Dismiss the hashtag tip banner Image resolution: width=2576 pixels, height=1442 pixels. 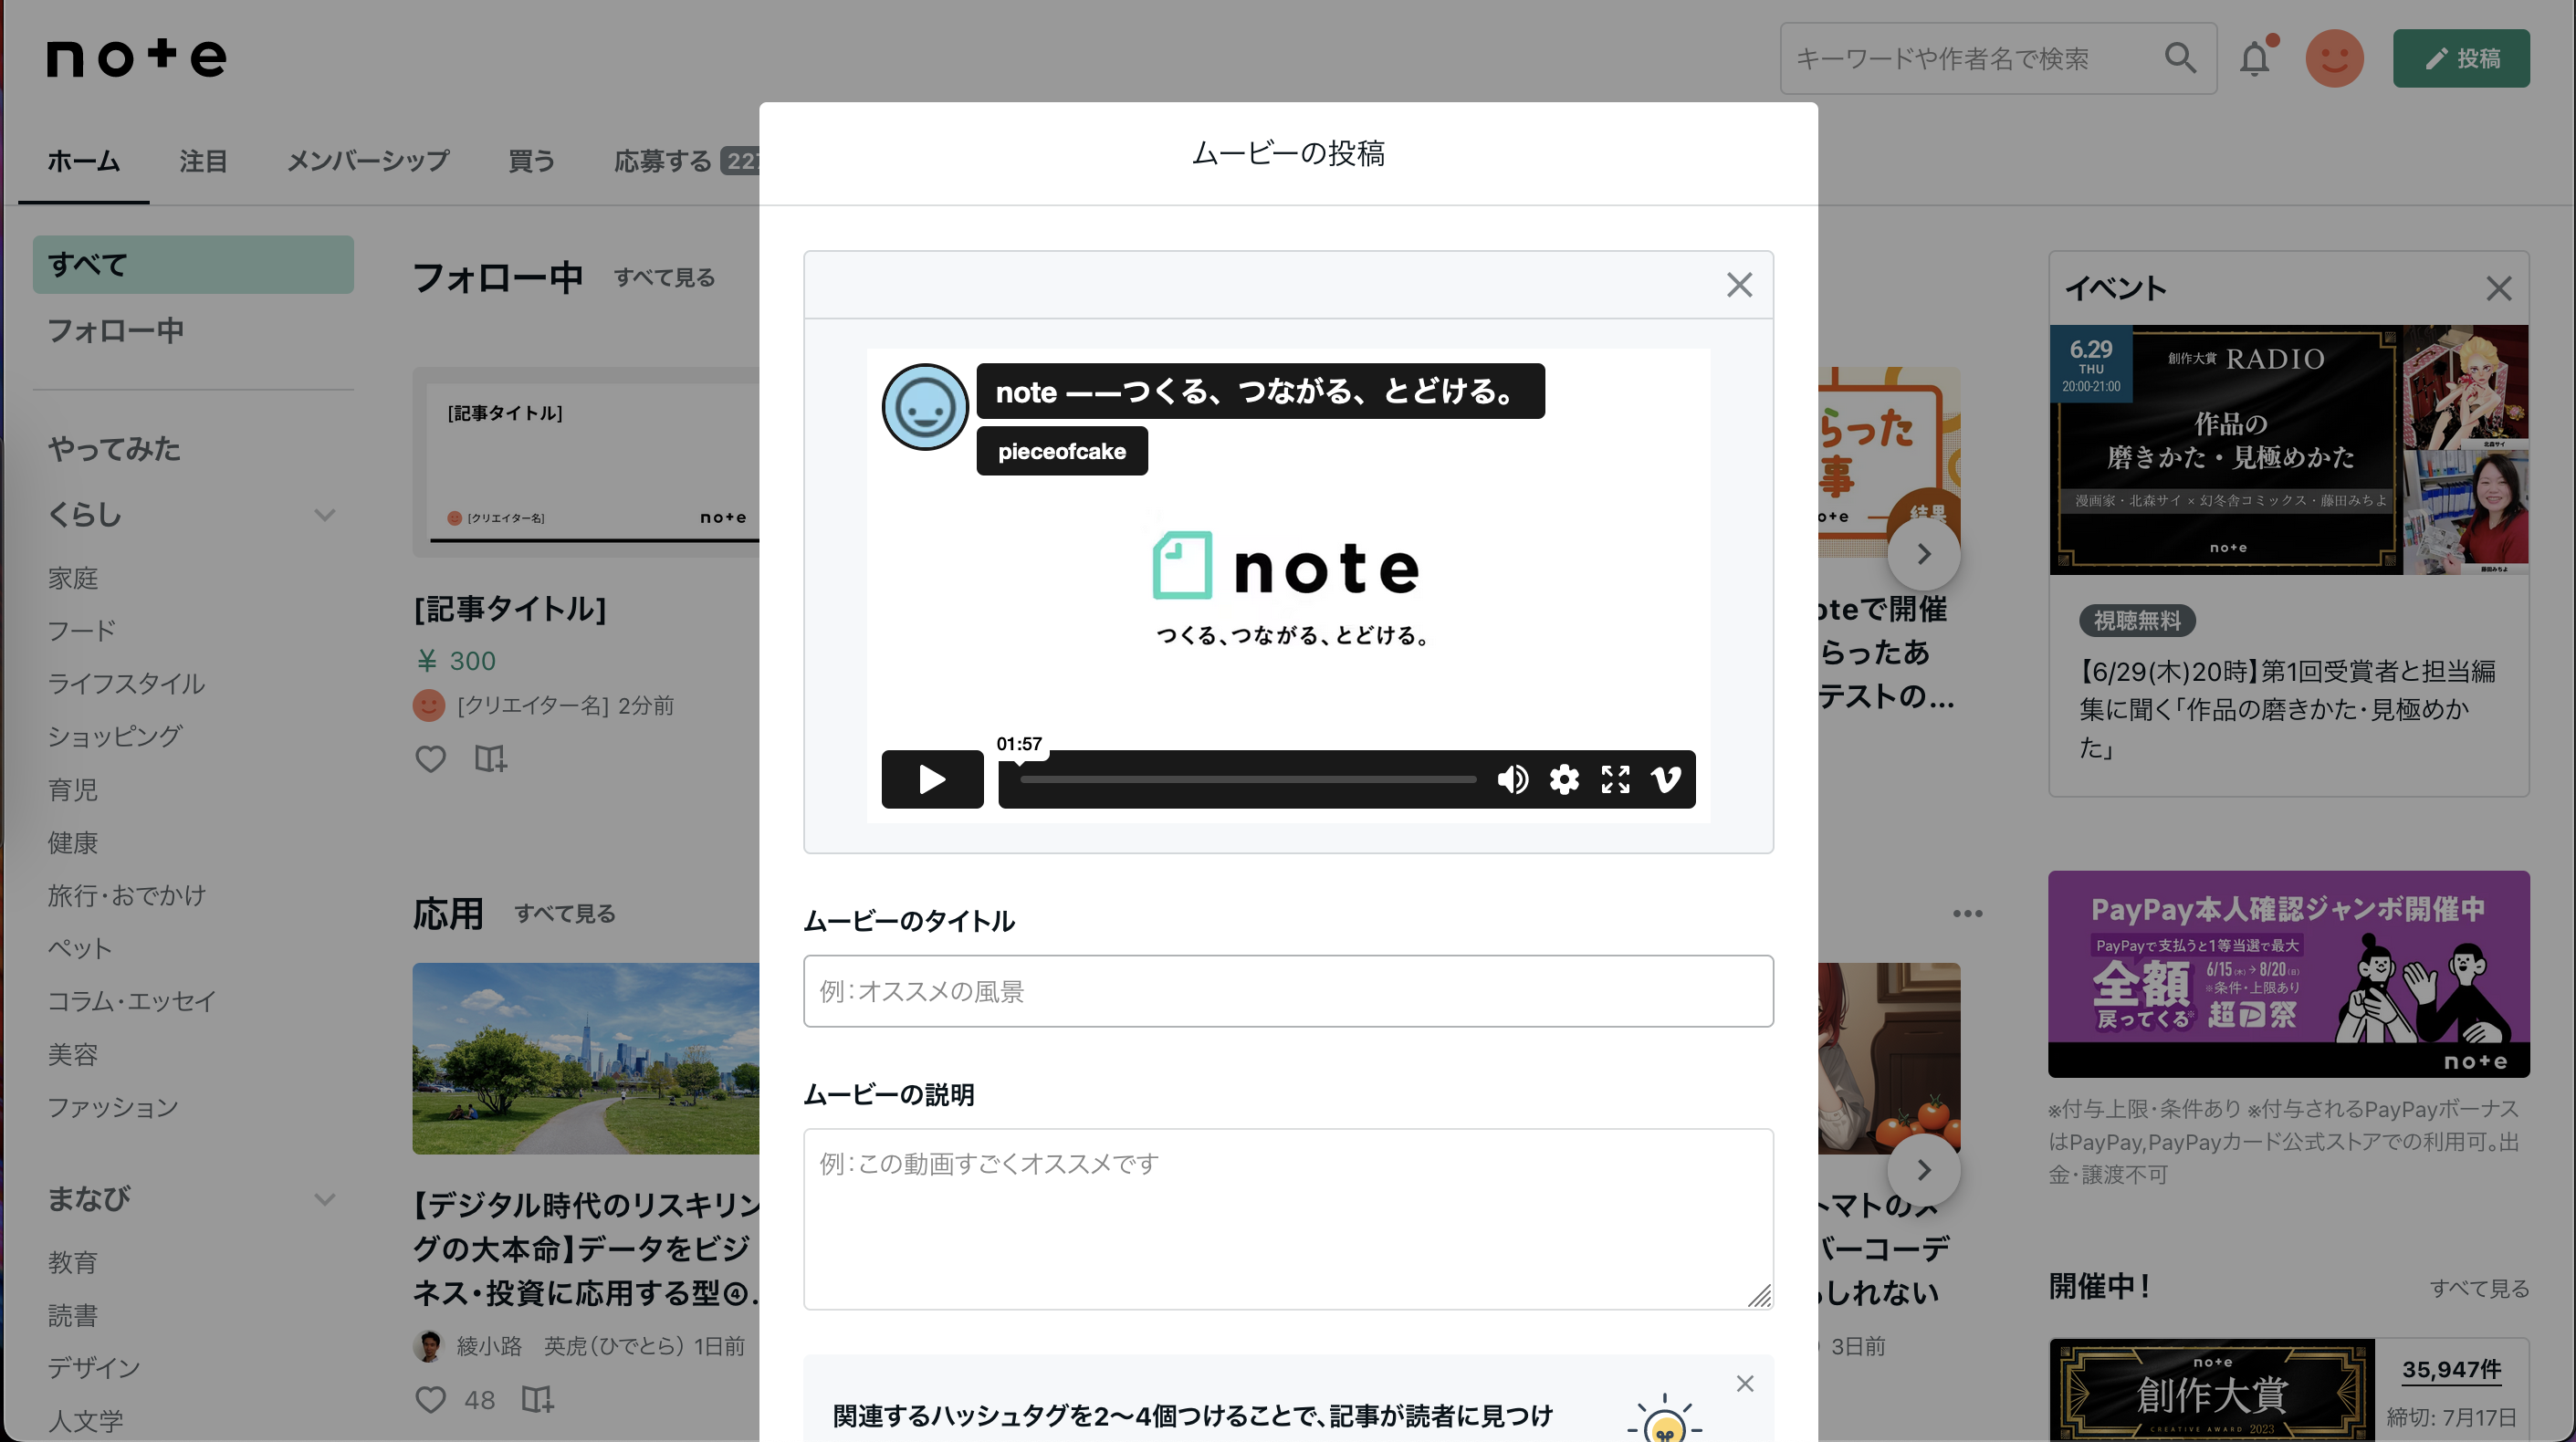click(1745, 1384)
